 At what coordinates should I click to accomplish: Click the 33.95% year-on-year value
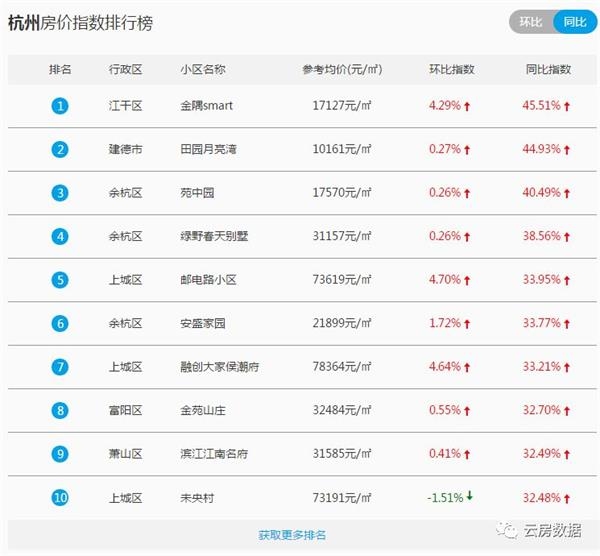[542, 280]
